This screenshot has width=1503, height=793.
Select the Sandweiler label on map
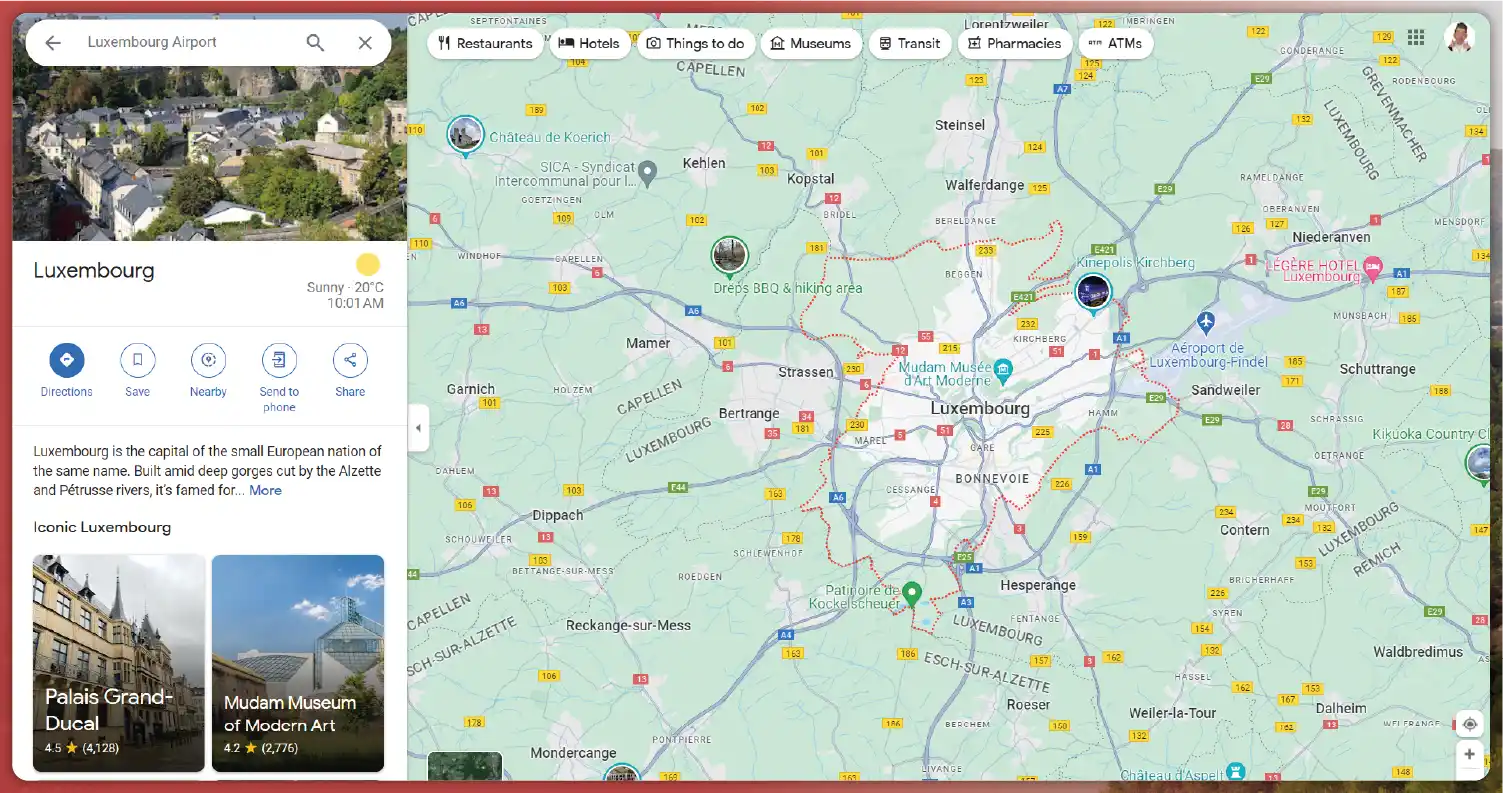pos(1226,390)
